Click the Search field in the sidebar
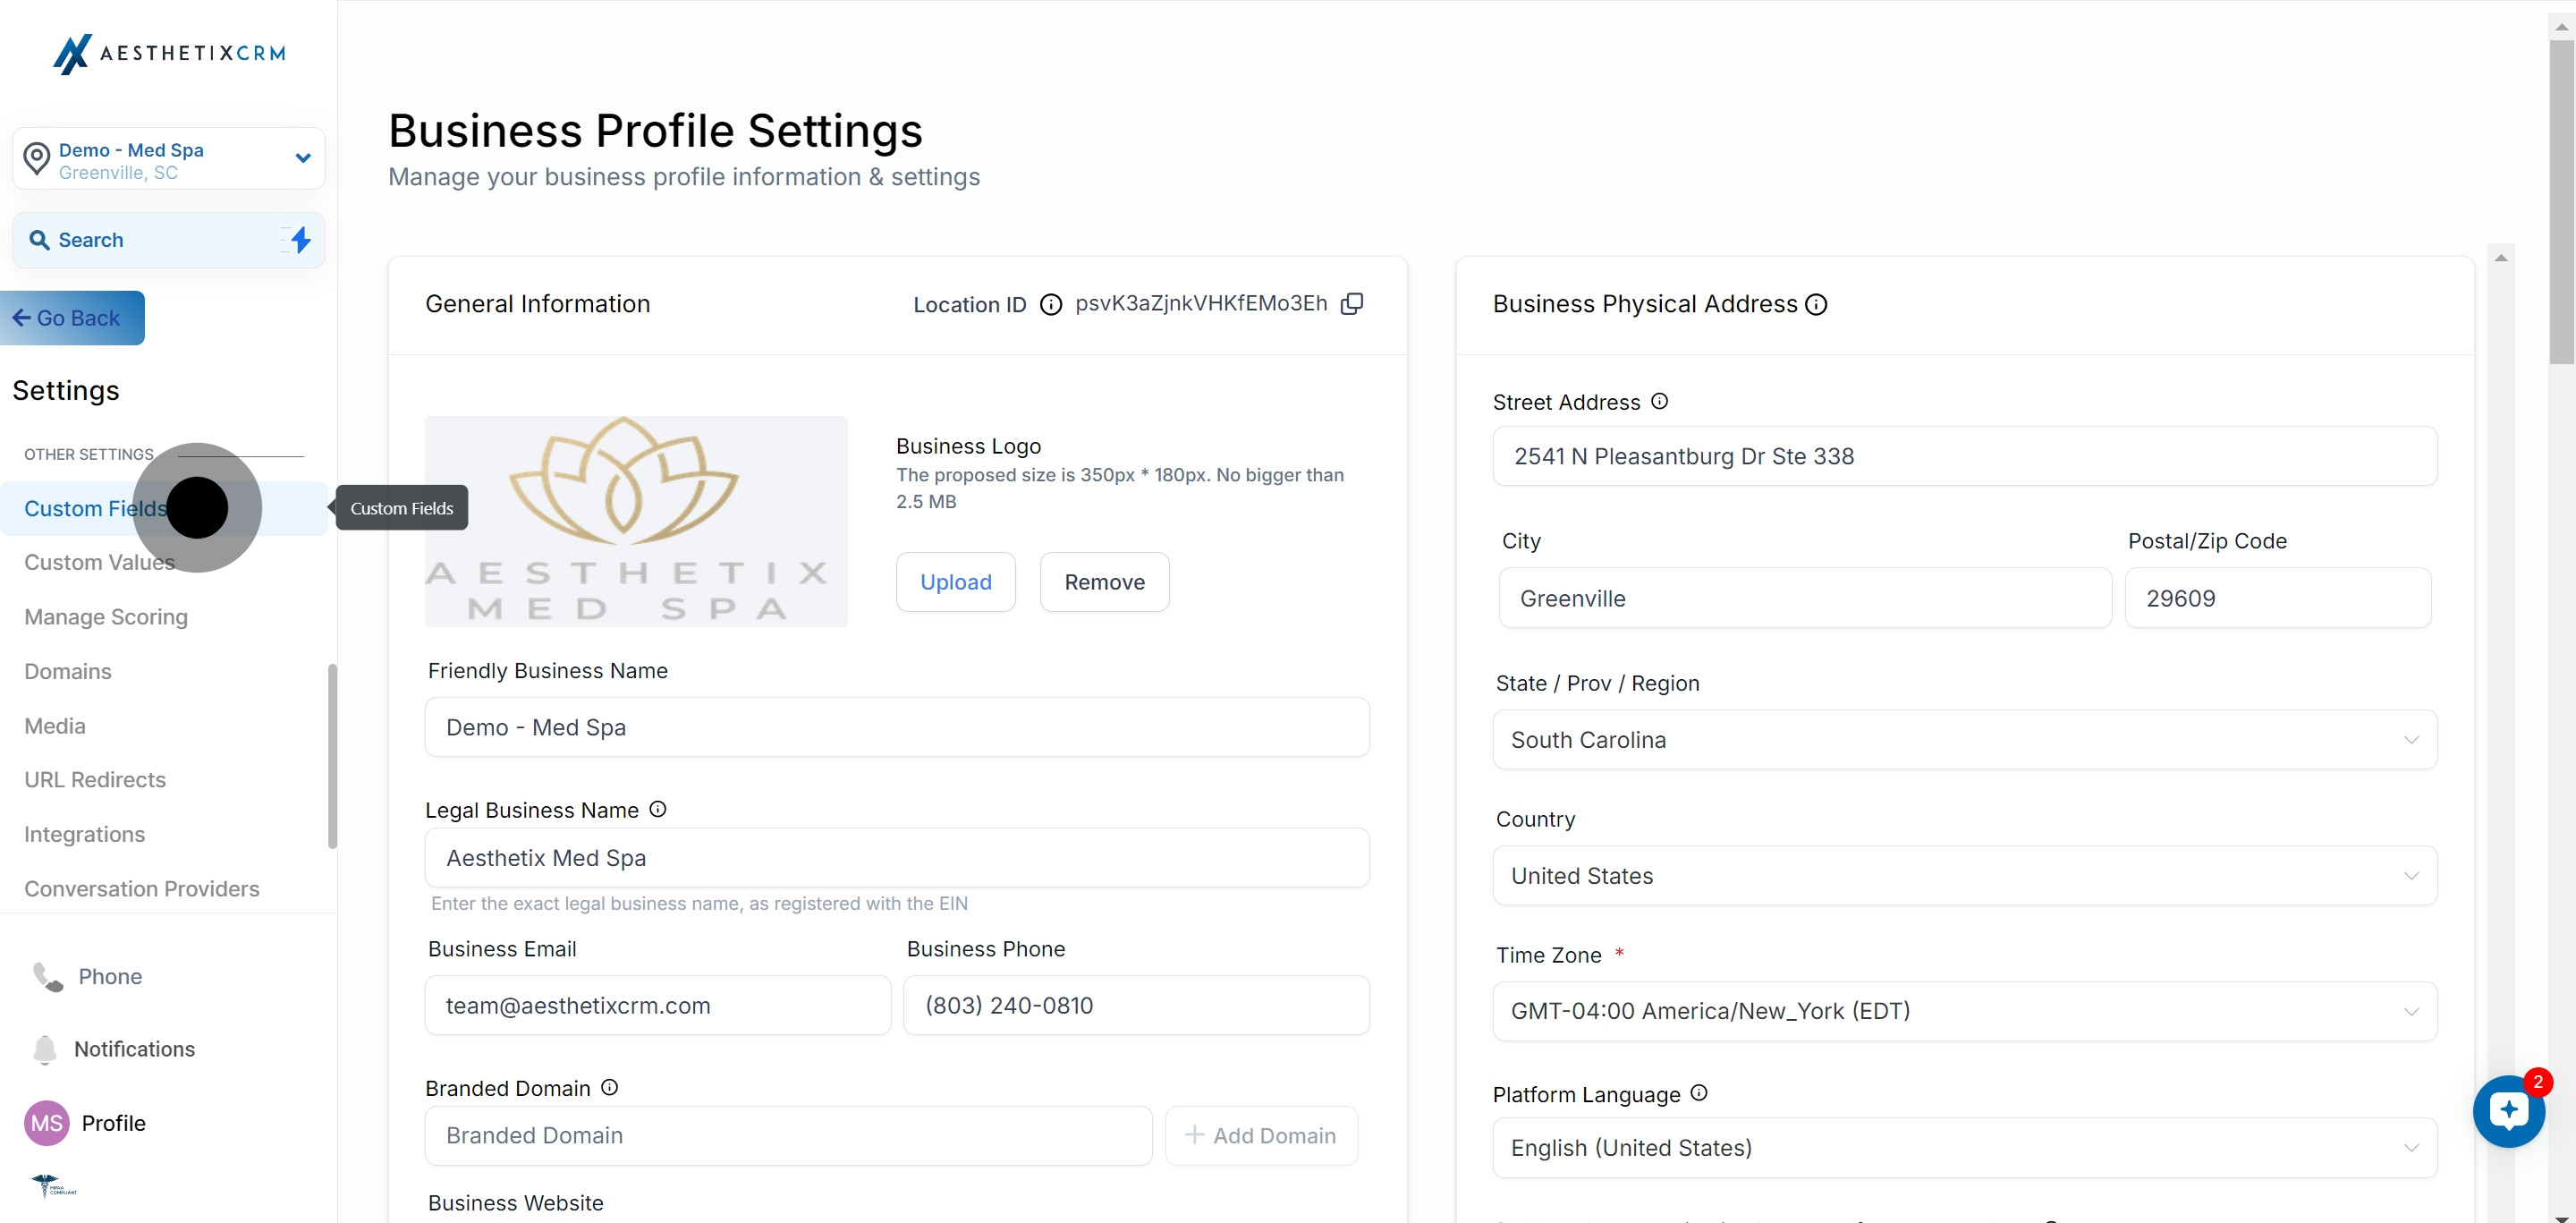2576x1223 pixels. (168, 240)
